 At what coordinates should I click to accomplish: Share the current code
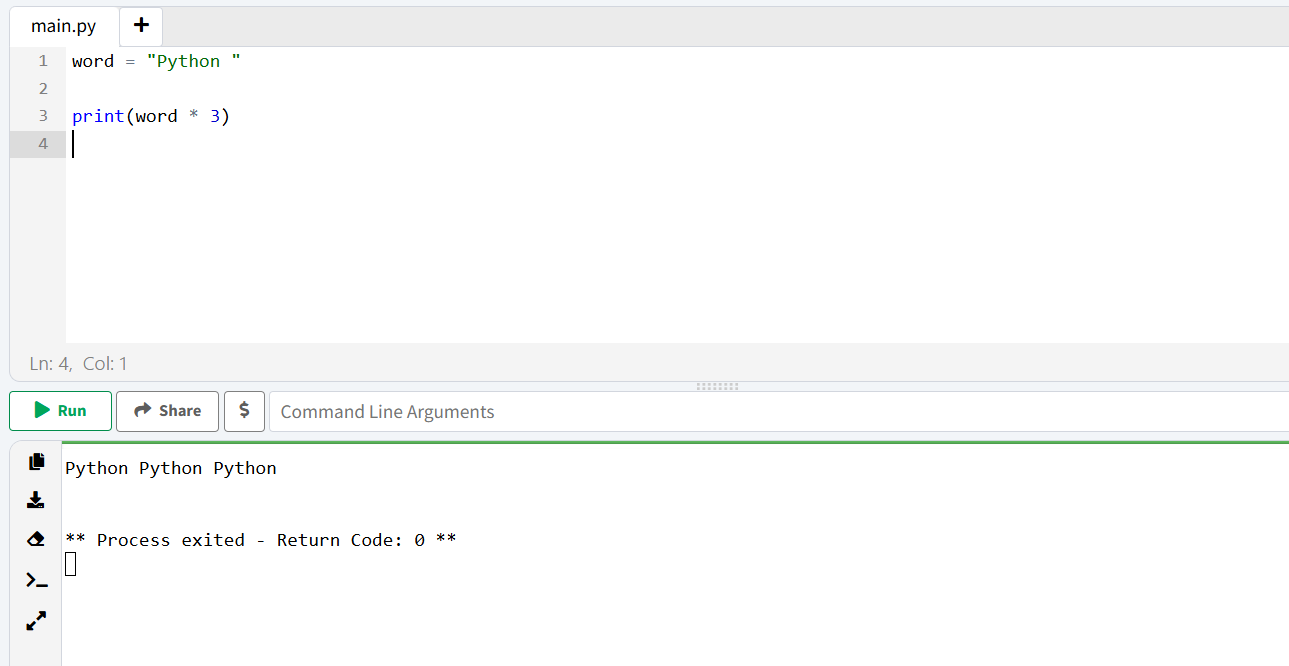point(167,411)
